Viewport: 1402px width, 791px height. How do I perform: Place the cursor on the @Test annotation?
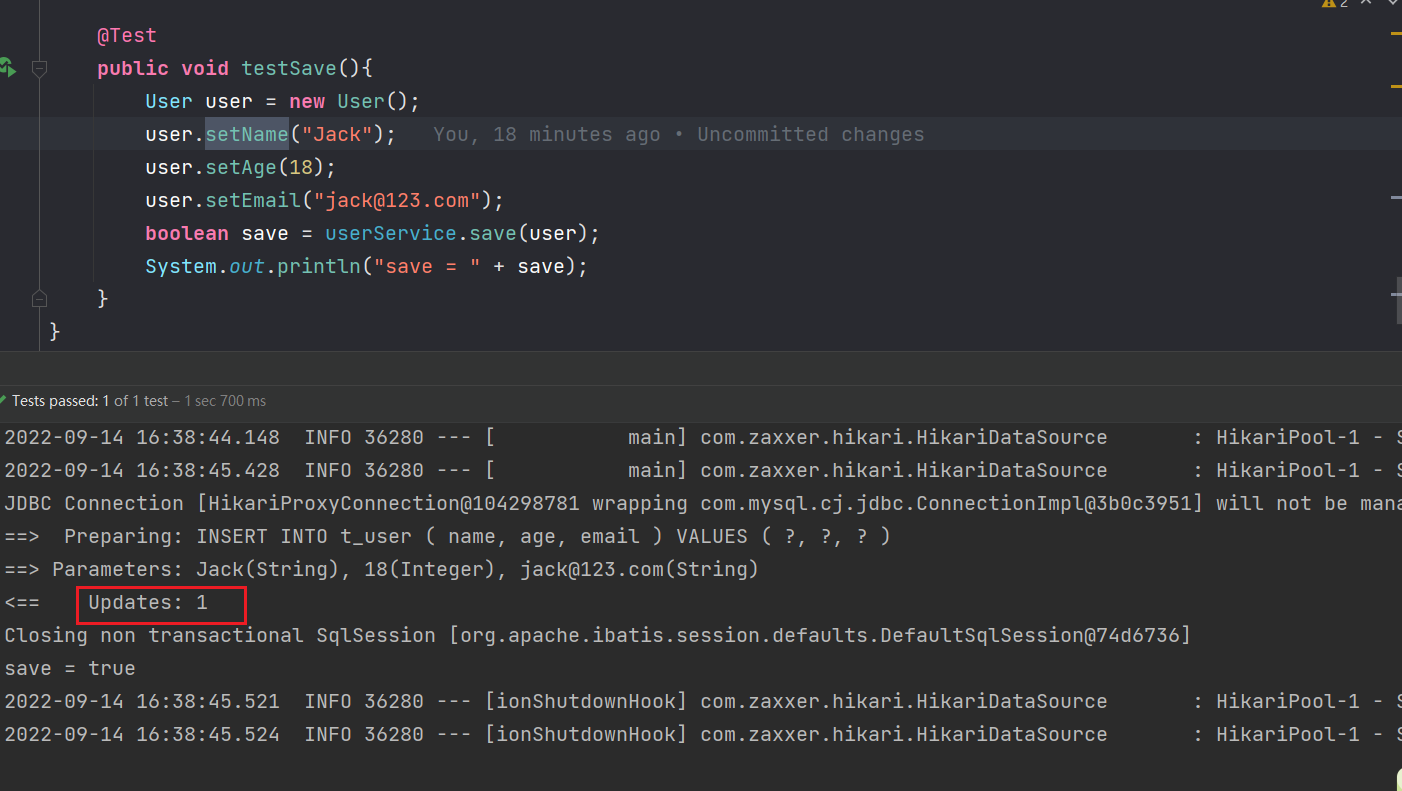pyautogui.click(x=126, y=35)
